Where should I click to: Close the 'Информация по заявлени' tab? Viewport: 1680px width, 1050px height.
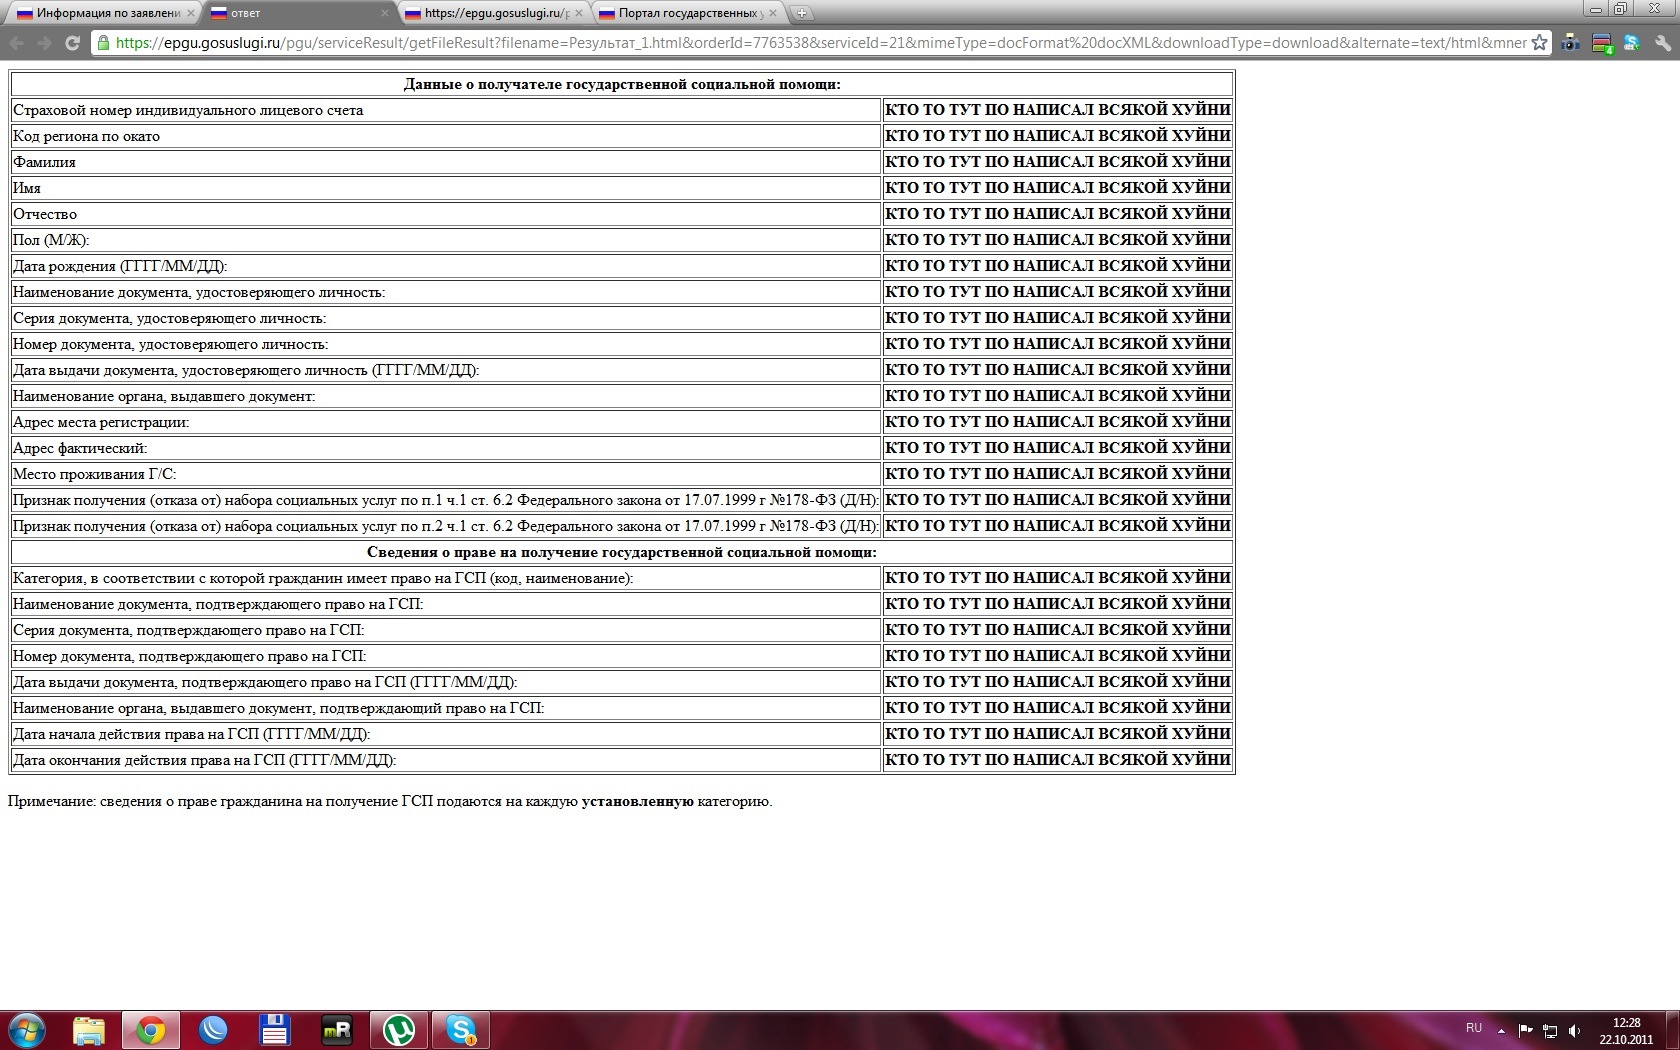click(190, 13)
